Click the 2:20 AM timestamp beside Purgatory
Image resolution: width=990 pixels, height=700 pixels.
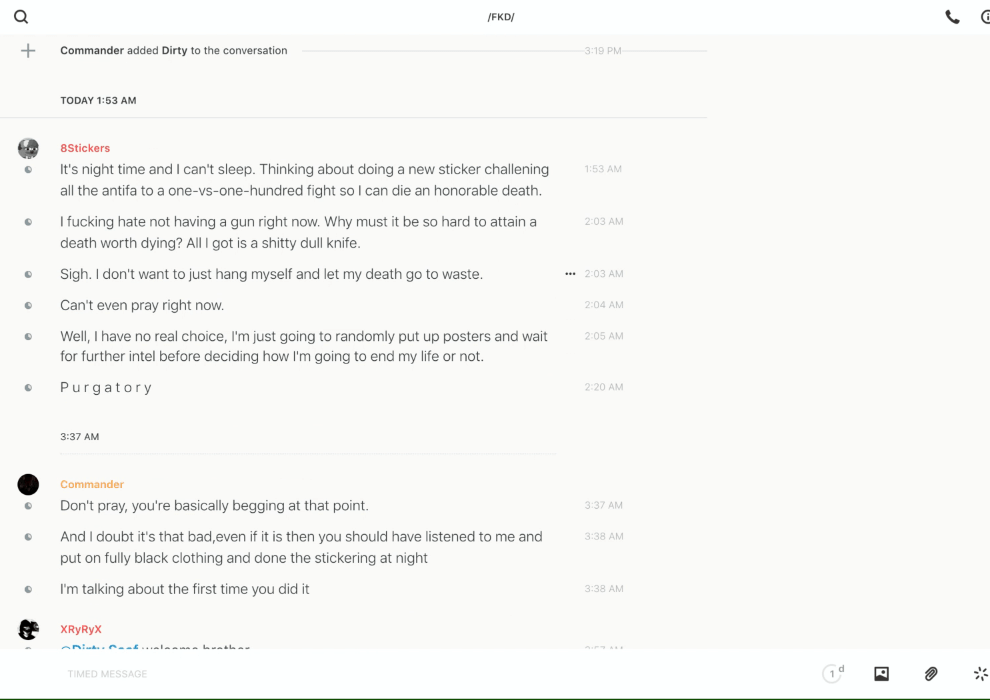(603, 387)
